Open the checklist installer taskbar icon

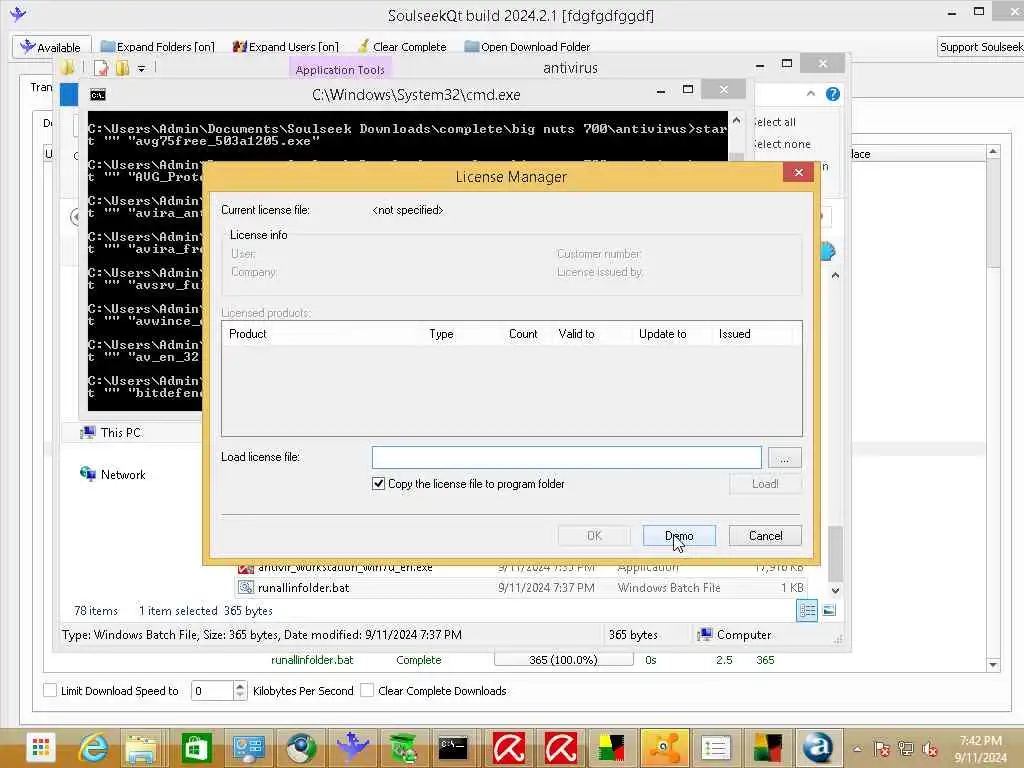(716, 748)
